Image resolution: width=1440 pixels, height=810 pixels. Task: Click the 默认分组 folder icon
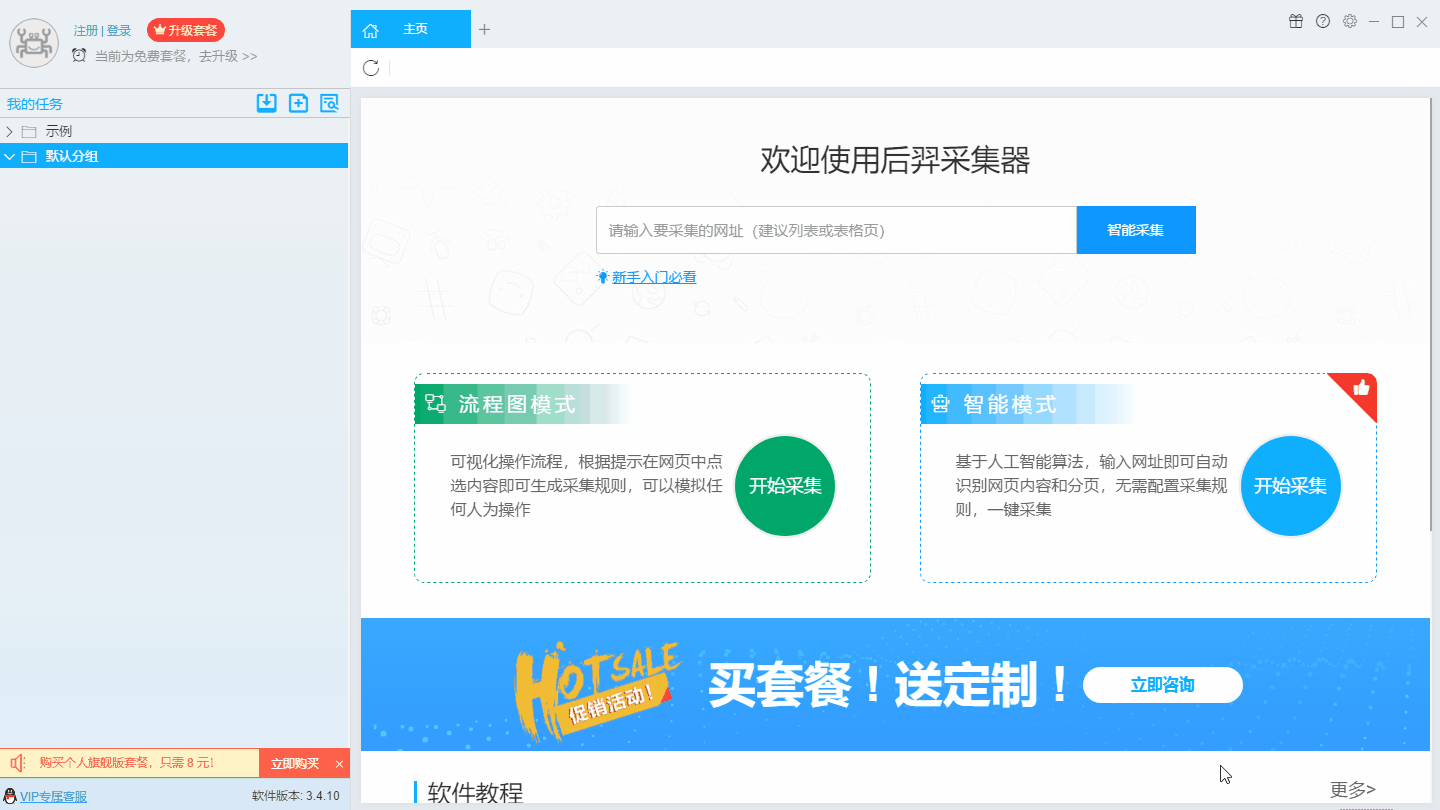pyautogui.click(x=29, y=156)
